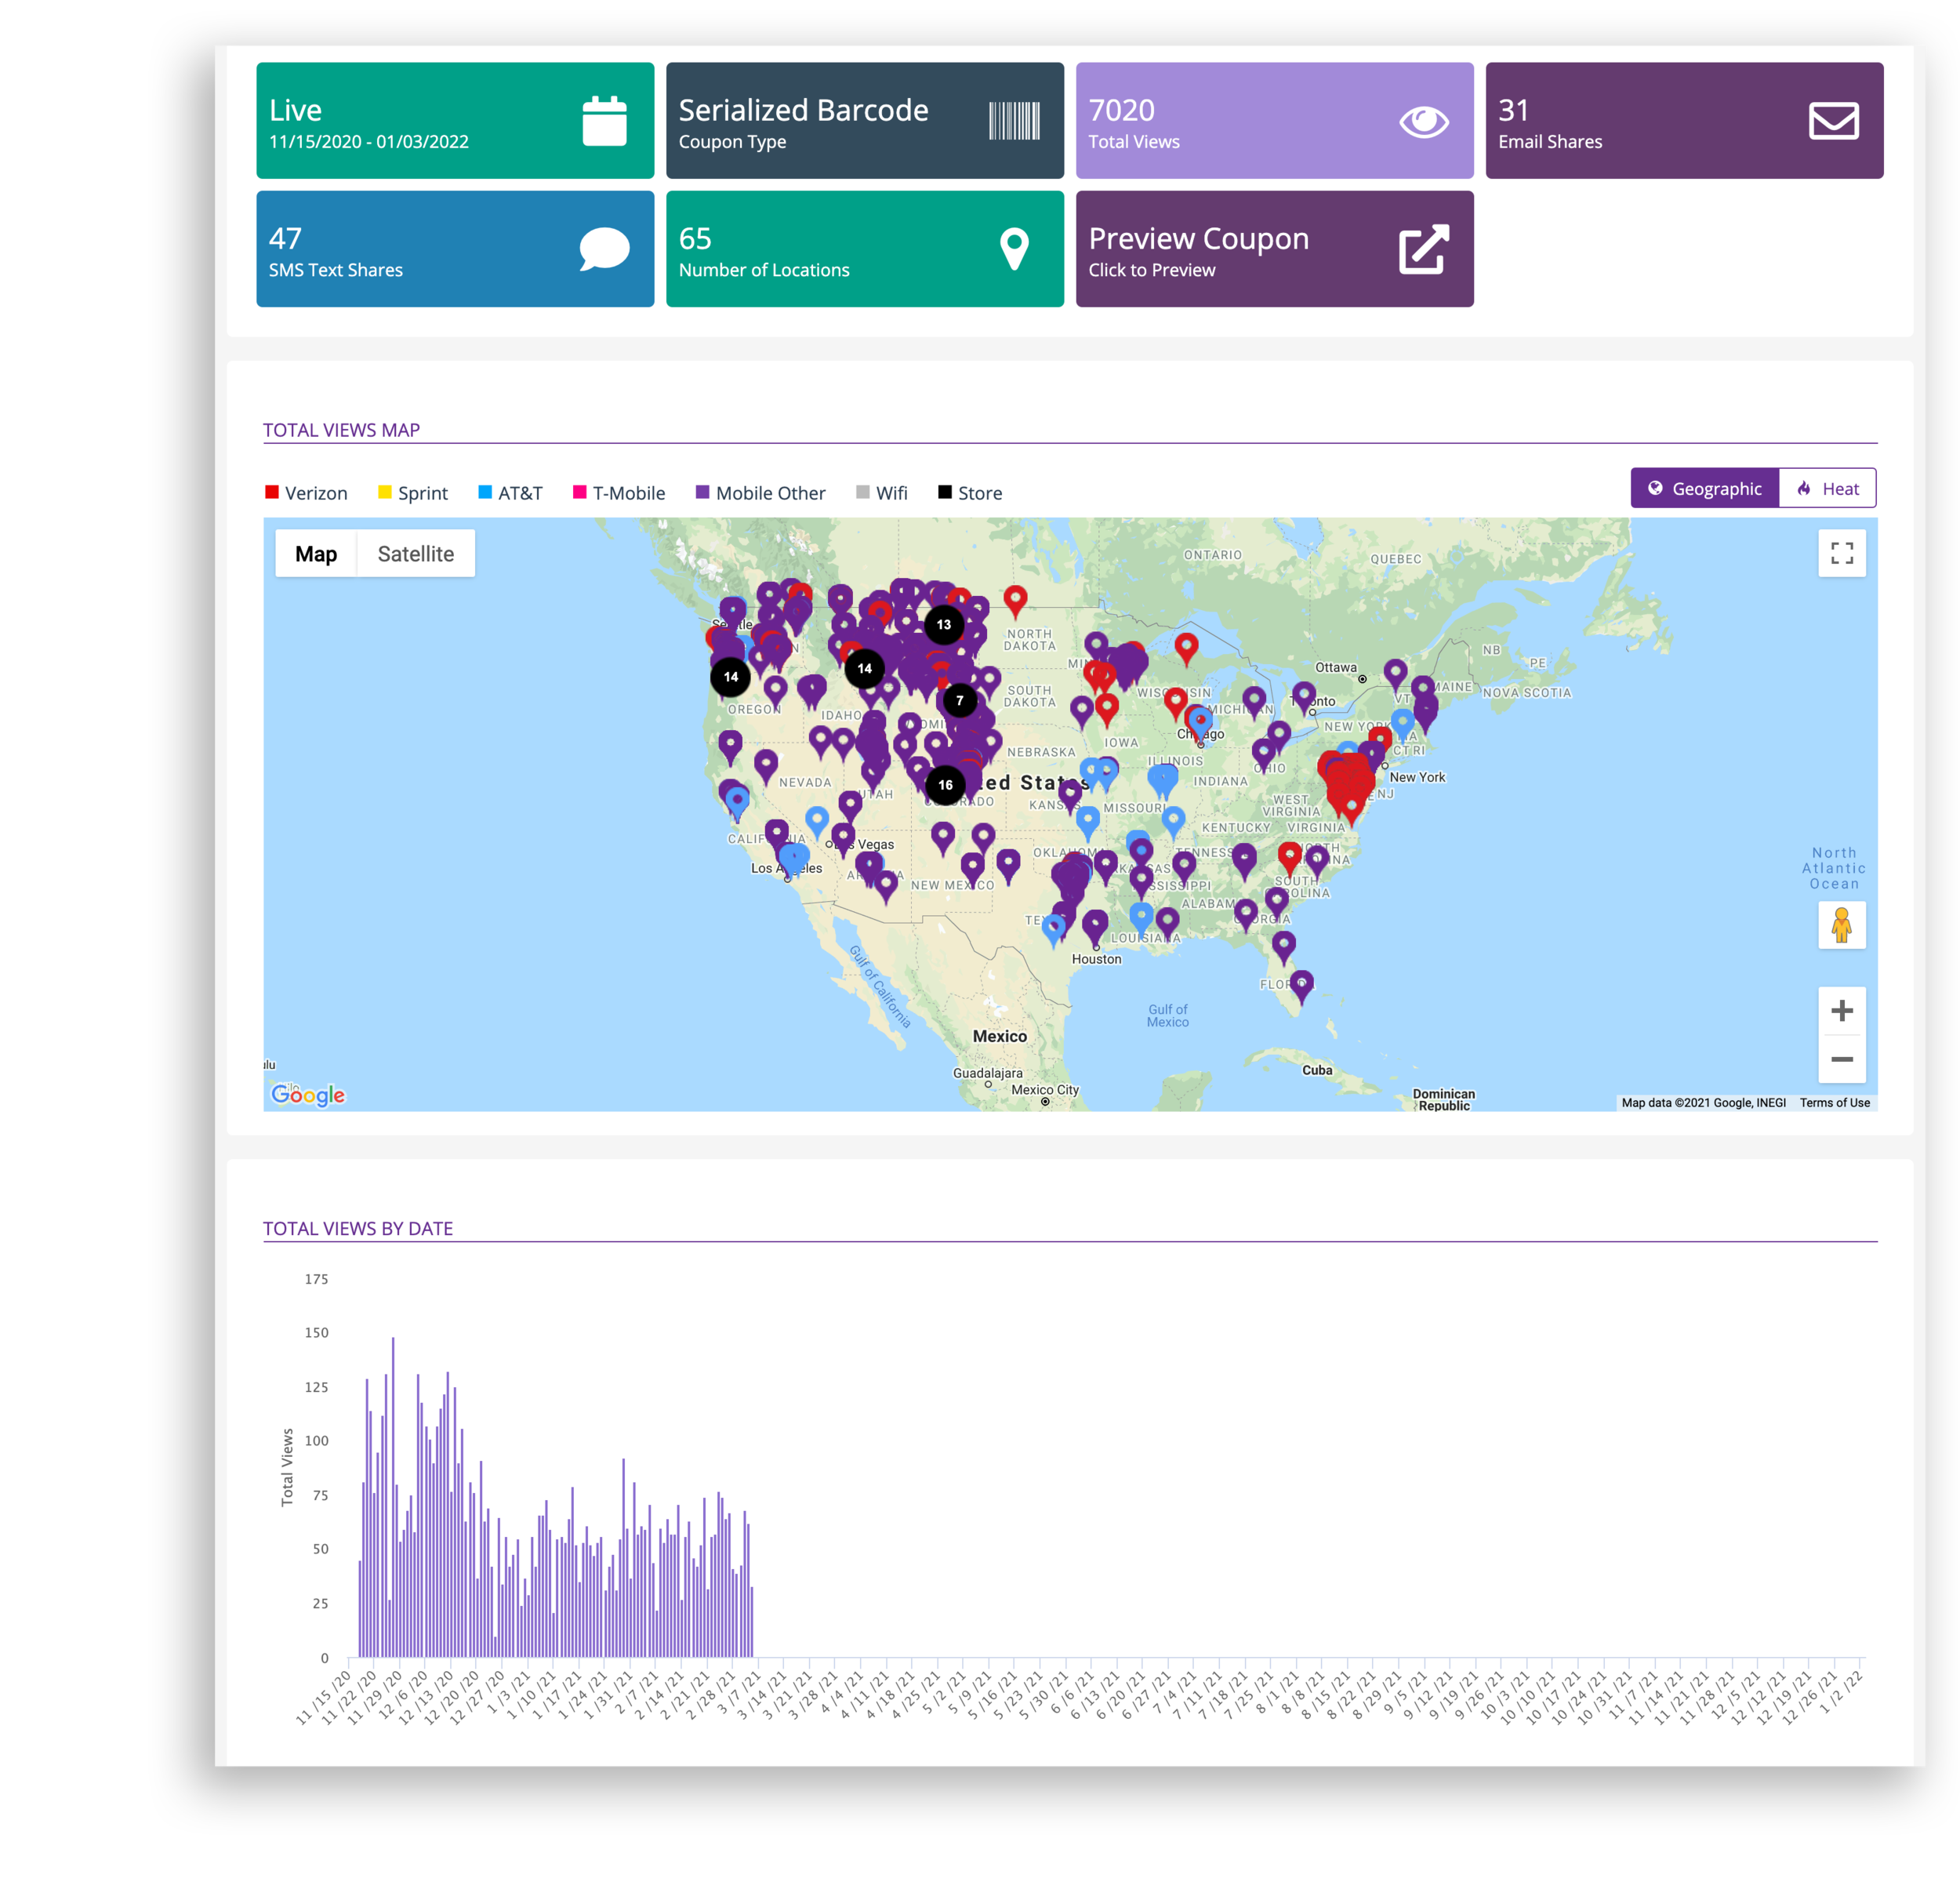The image size is (1960, 1900).
Task: Click the Verizon red legend swatch
Action: [x=272, y=492]
